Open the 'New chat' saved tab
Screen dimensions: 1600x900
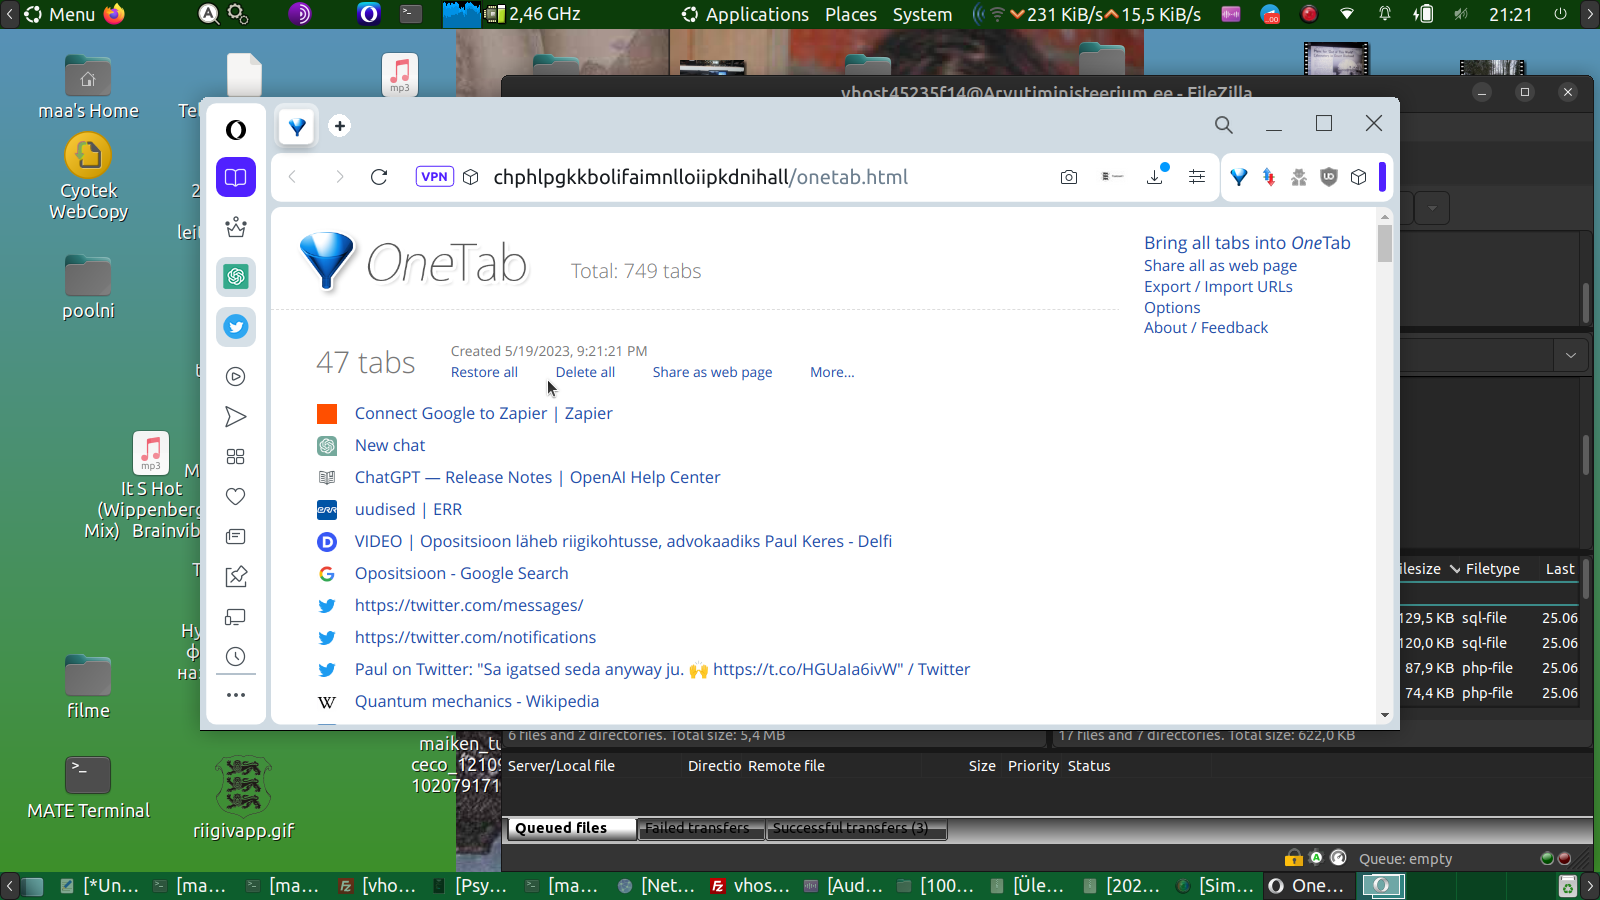pyautogui.click(x=390, y=445)
